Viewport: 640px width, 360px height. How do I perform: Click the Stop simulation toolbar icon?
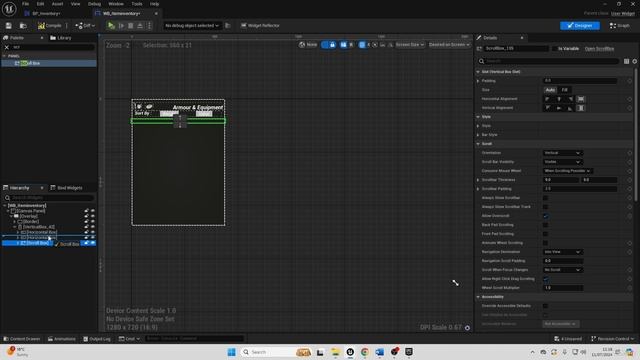click(131, 26)
